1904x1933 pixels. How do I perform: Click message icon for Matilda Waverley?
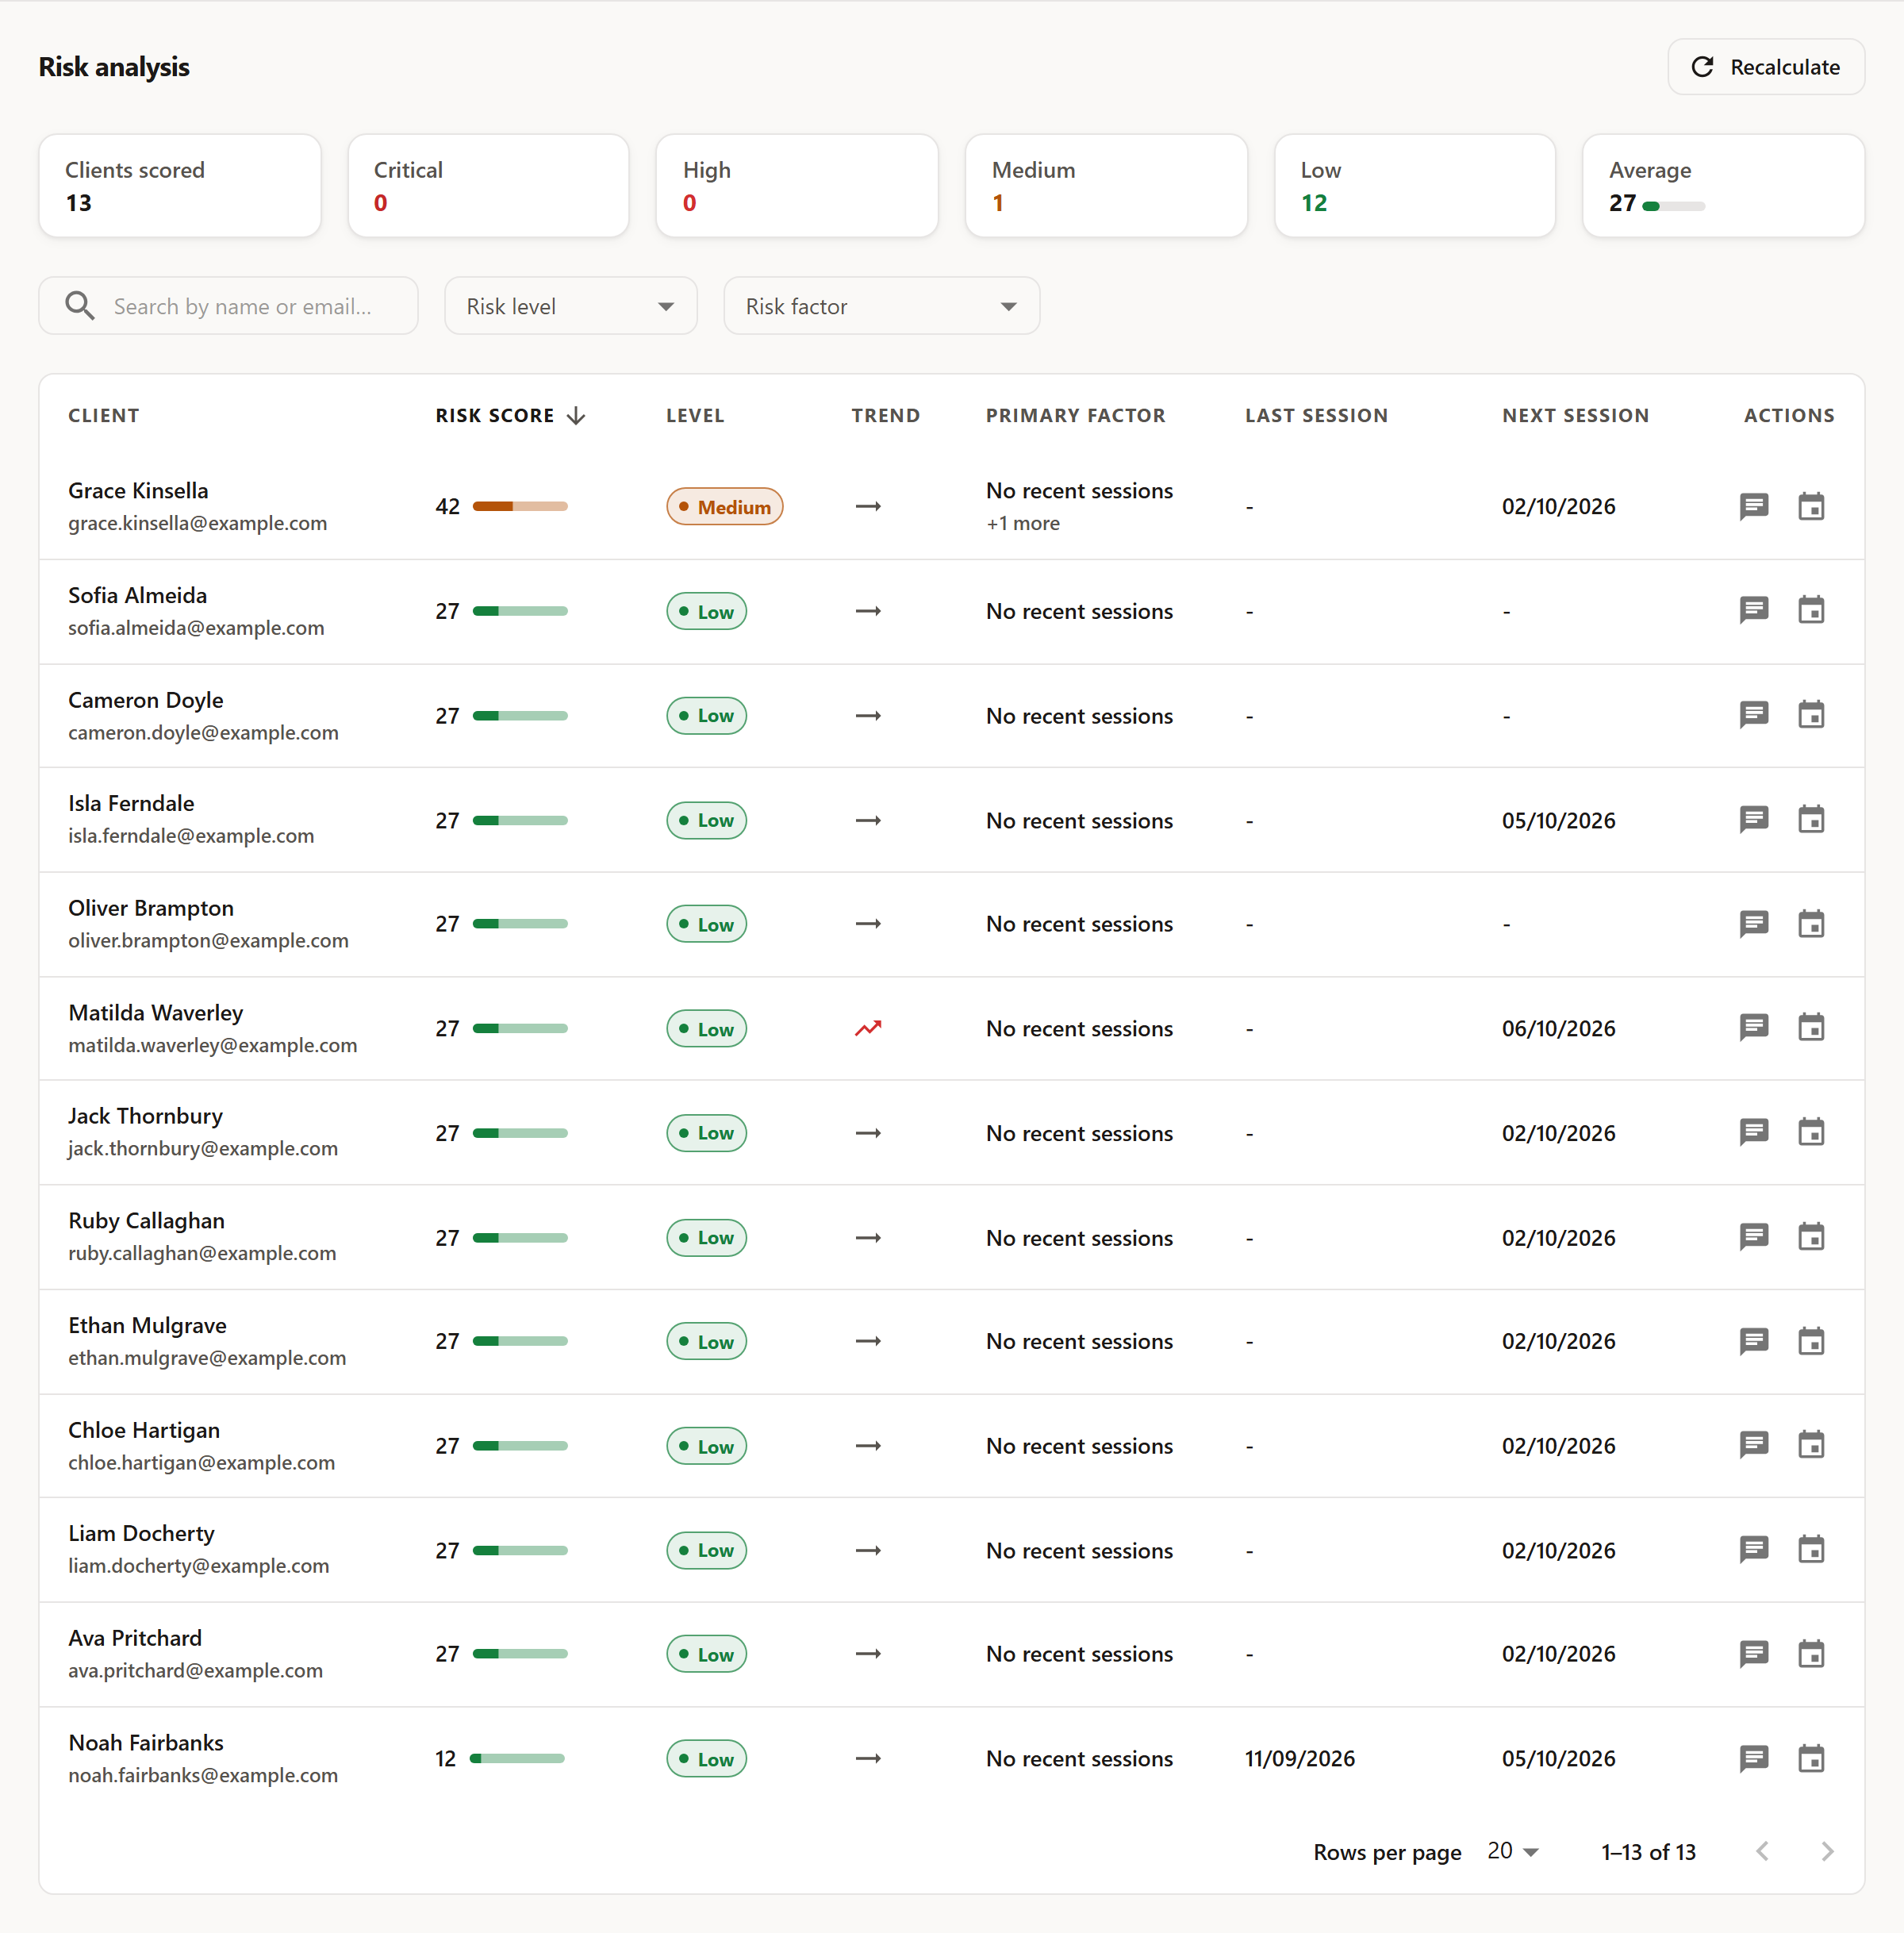[1754, 1028]
